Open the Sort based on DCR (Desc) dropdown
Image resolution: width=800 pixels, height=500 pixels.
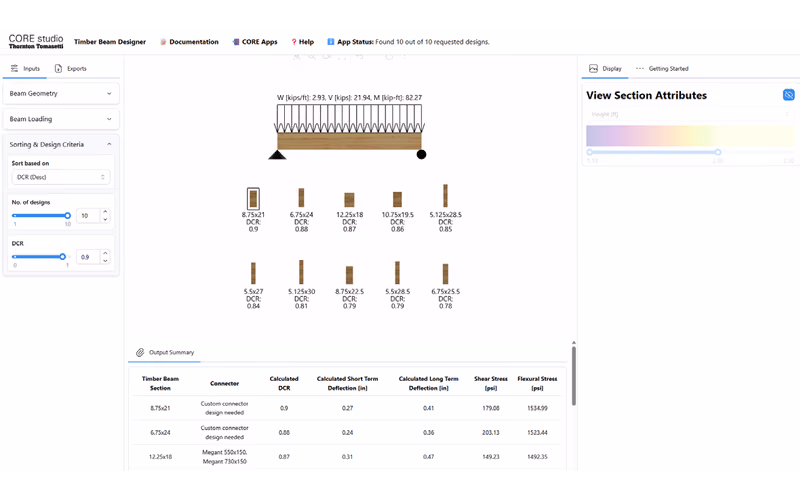point(61,177)
